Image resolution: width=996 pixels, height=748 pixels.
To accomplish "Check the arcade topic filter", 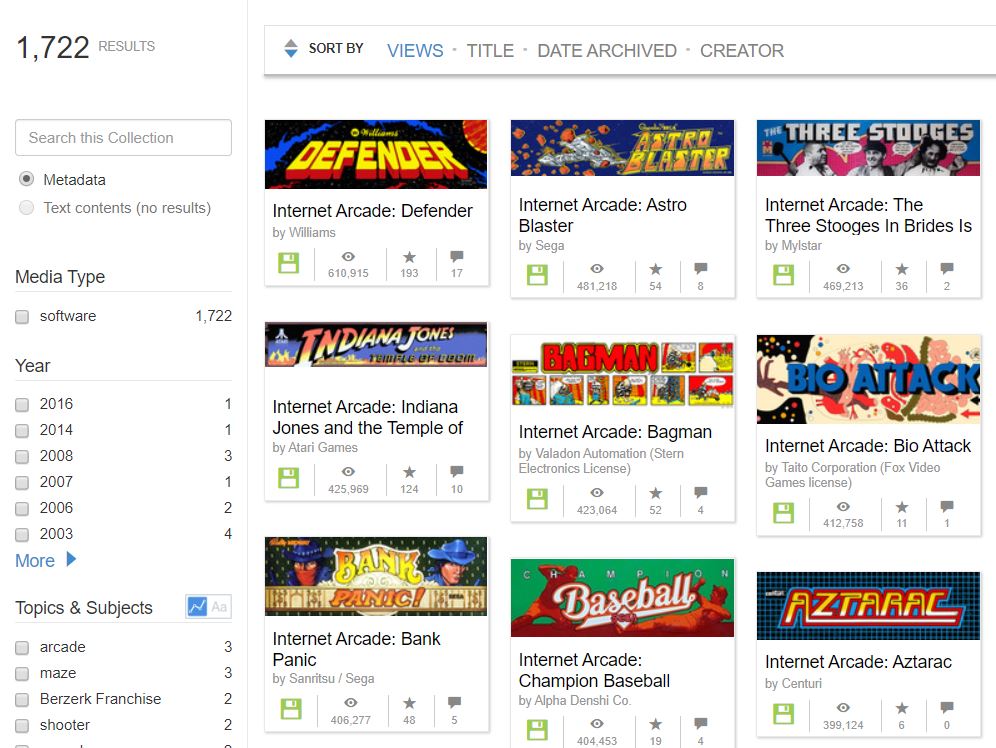I will click(x=22, y=648).
